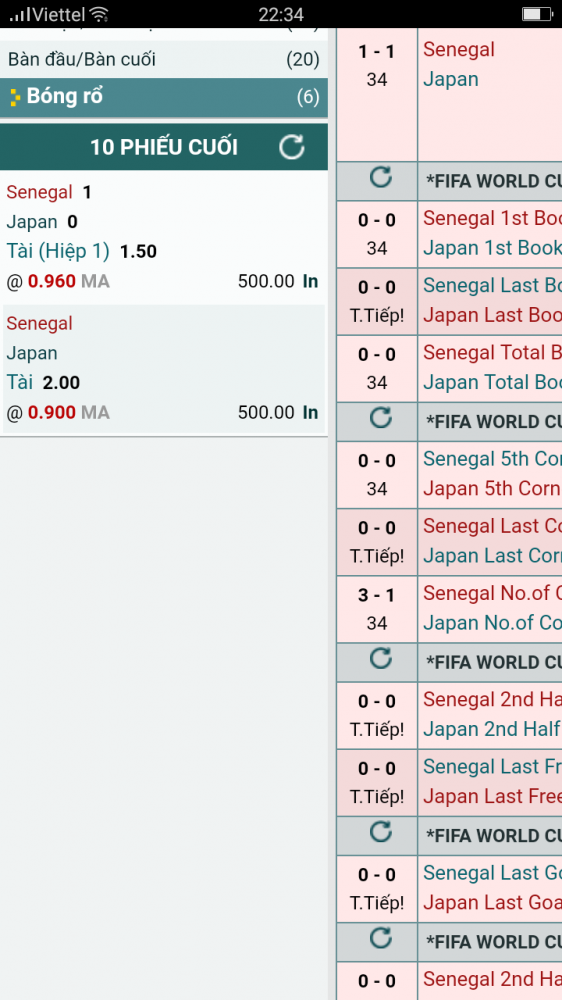The image size is (562, 1000).
Task: Select the 10 PHIẾU CUỐI header
Action: (164, 147)
